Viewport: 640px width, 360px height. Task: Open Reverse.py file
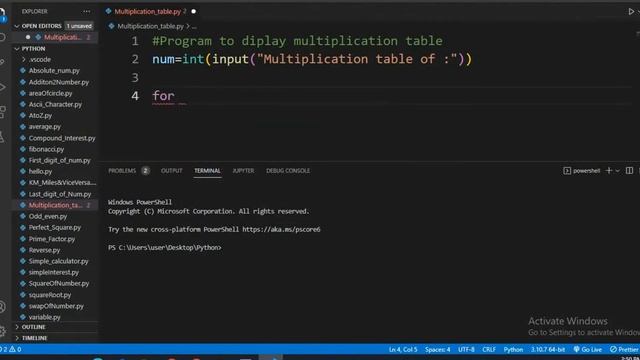click(x=44, y=250)
